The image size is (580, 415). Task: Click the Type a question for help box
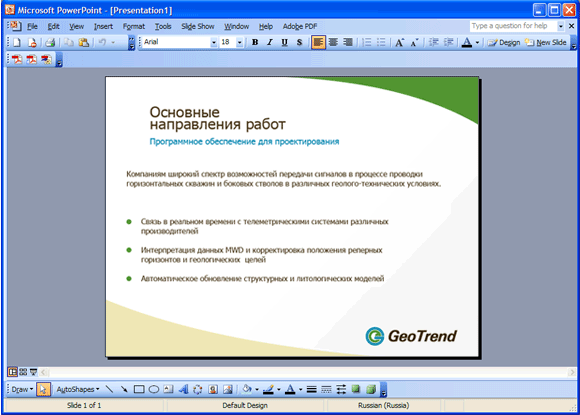(513, 26)
